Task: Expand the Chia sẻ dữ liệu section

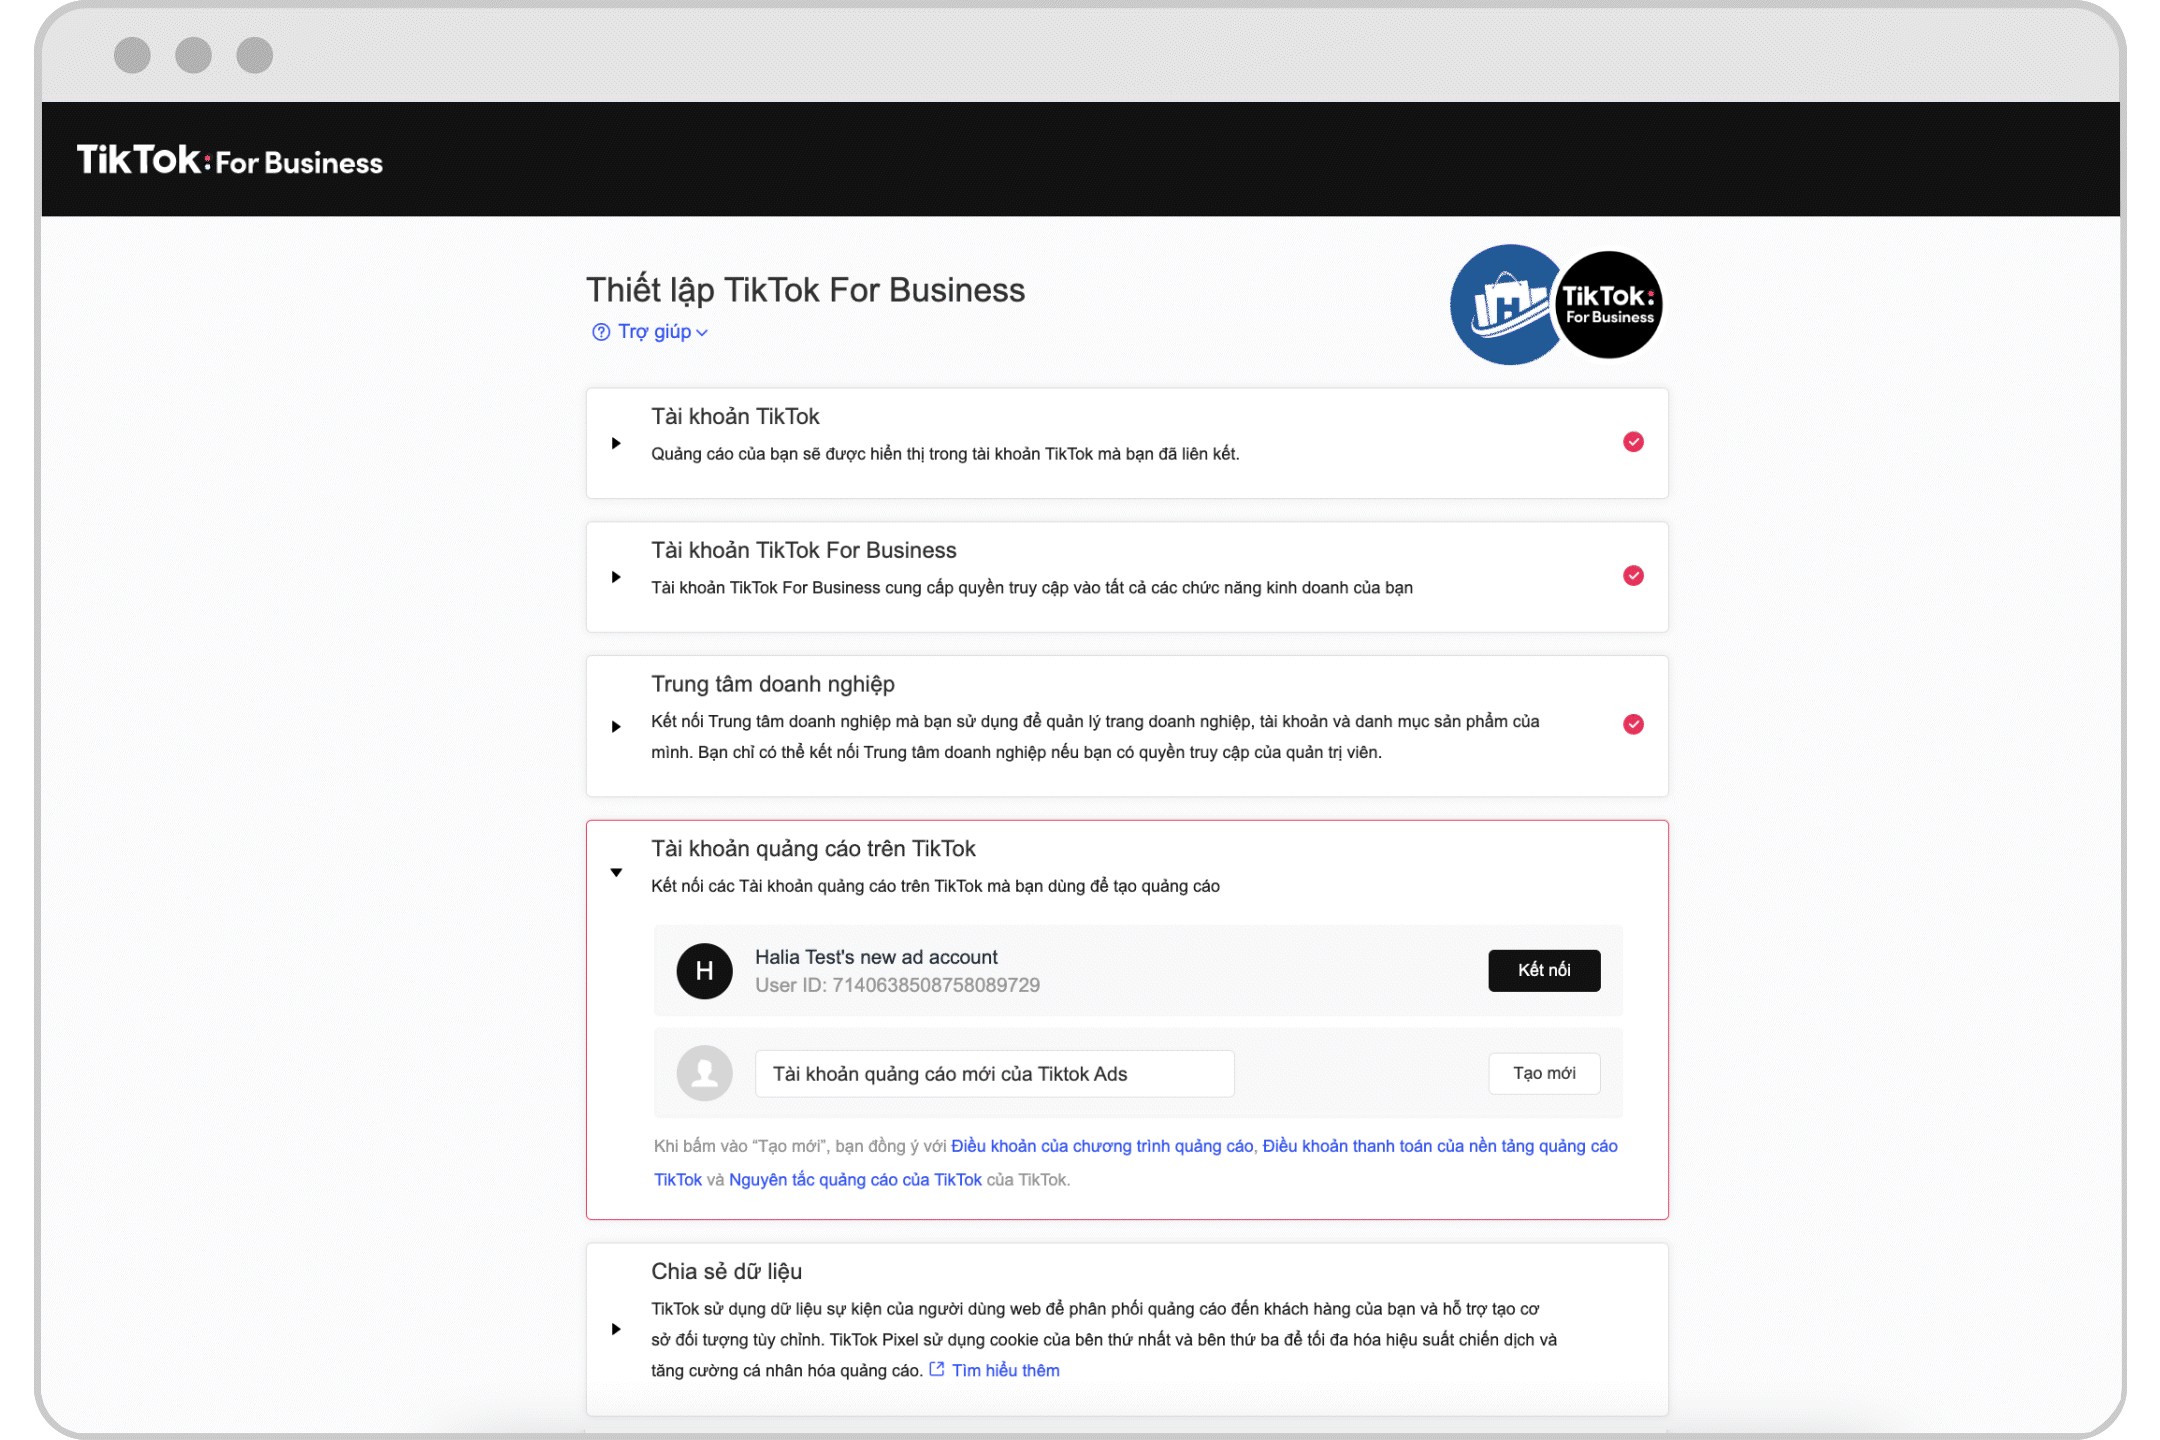Action: (x=616, y=1329)
